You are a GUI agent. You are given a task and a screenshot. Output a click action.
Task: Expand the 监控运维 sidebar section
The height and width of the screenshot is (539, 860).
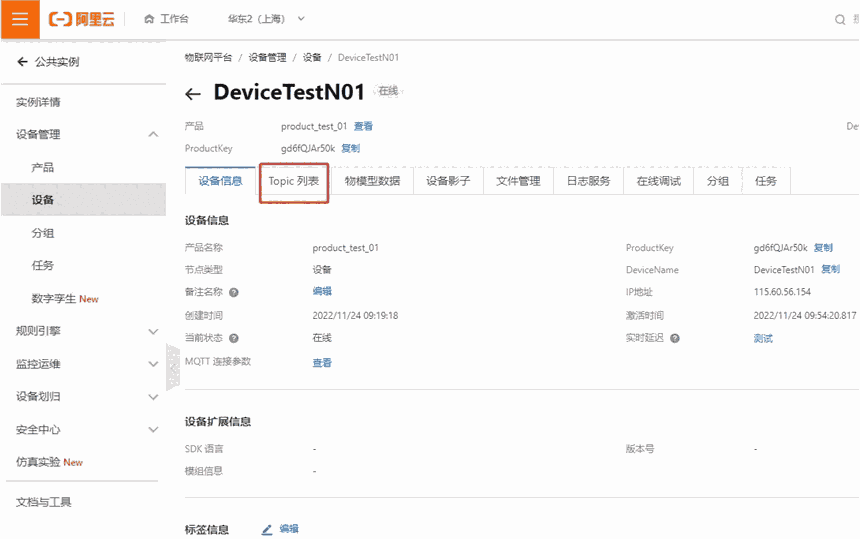[153, 364]
